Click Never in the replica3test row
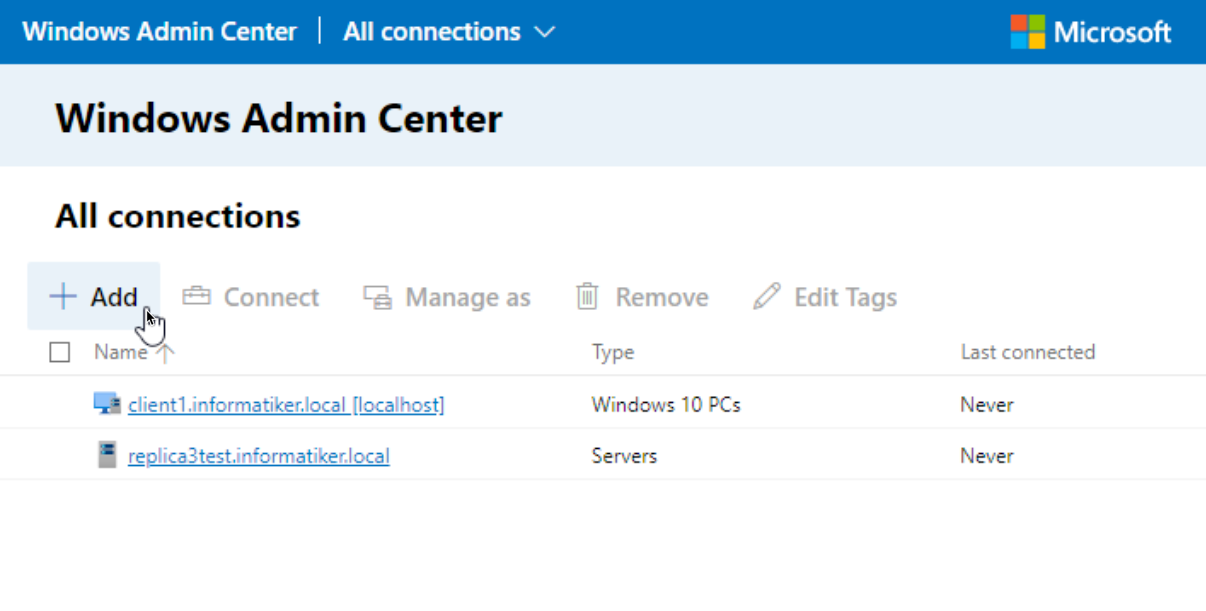1206x611 pixels. pyautogui.click(x=987, y=456)
